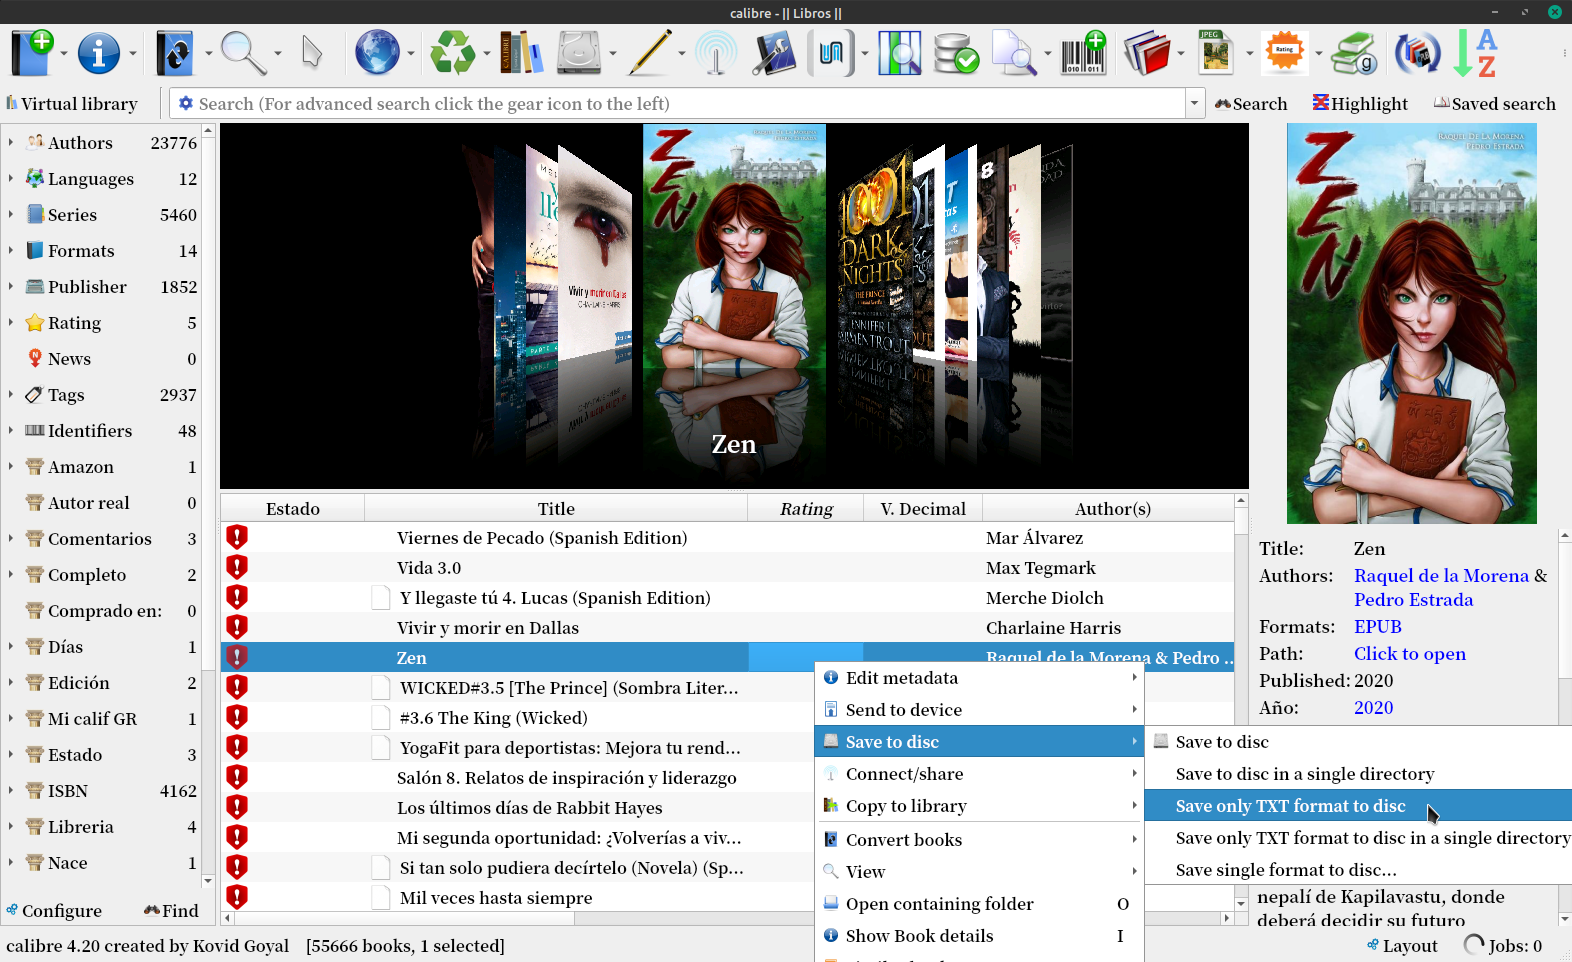This screenshot has width=1572, height=962.
Task: Click the hard drive Save to disc icon
Action: click(579, 53)
